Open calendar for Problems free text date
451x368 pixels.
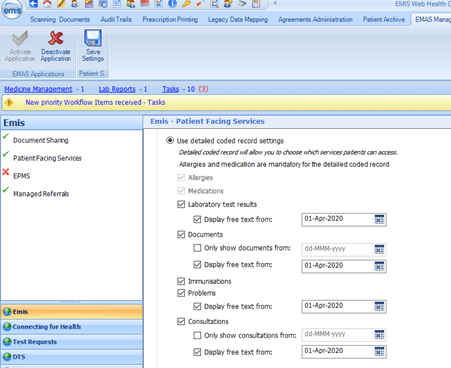point(379,306)
